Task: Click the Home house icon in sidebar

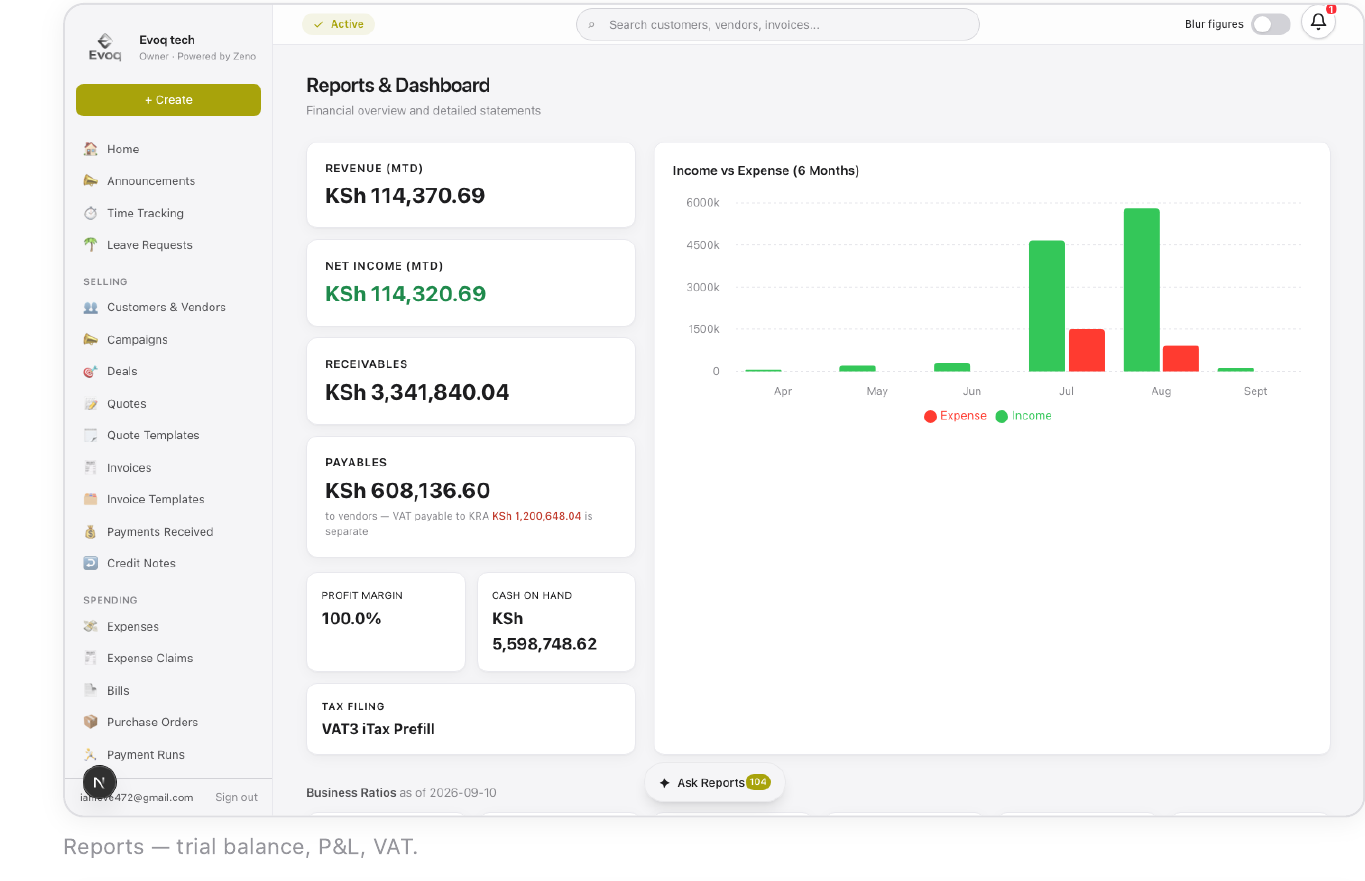Action: click(x=91, y=149)
